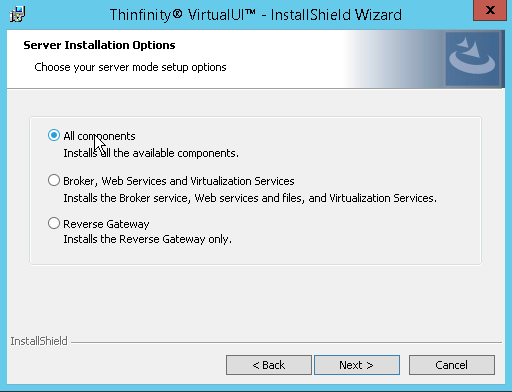Screen dimensions: 512x392
Task: Go back with the < Back button
Action: tap(269, 365)
